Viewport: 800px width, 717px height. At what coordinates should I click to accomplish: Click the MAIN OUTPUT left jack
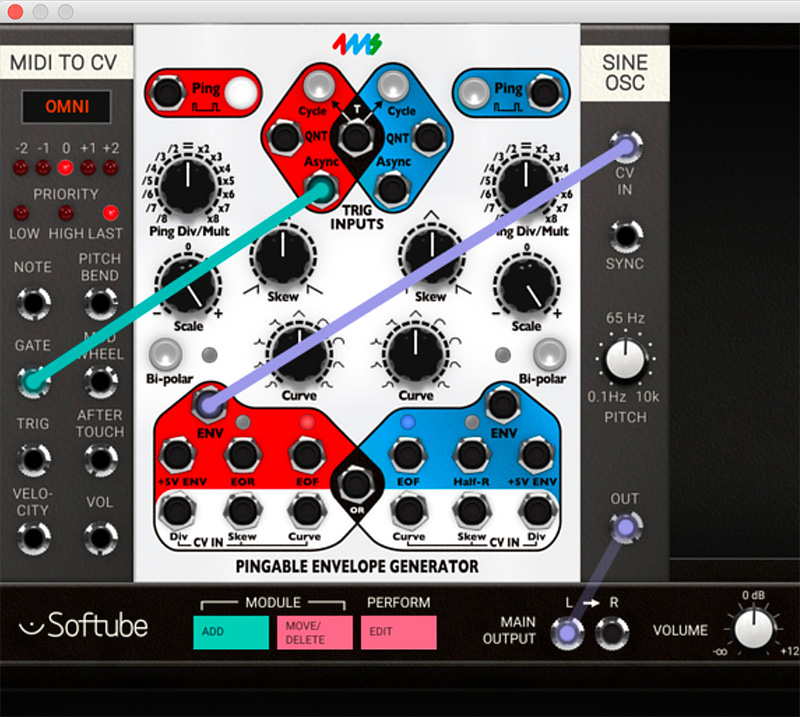point(568,632)
